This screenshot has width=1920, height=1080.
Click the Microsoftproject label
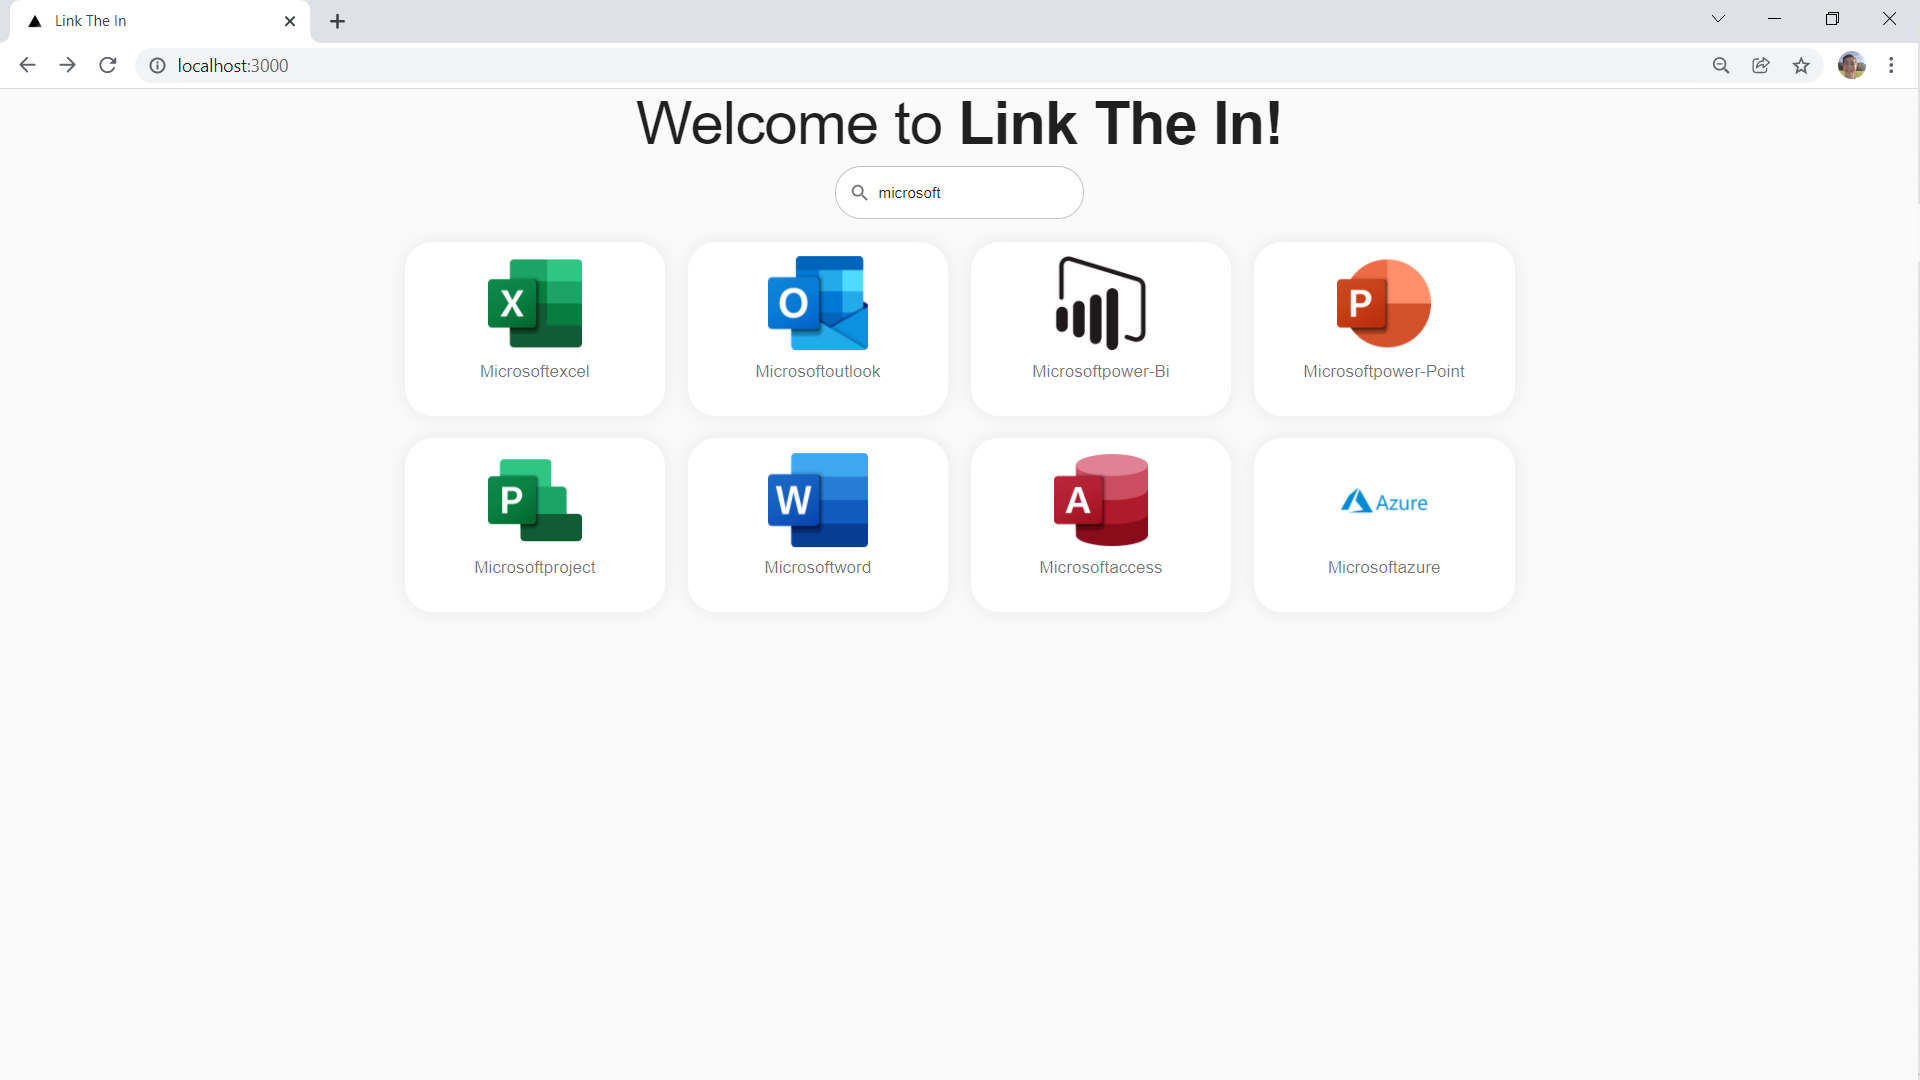[535, 567]
